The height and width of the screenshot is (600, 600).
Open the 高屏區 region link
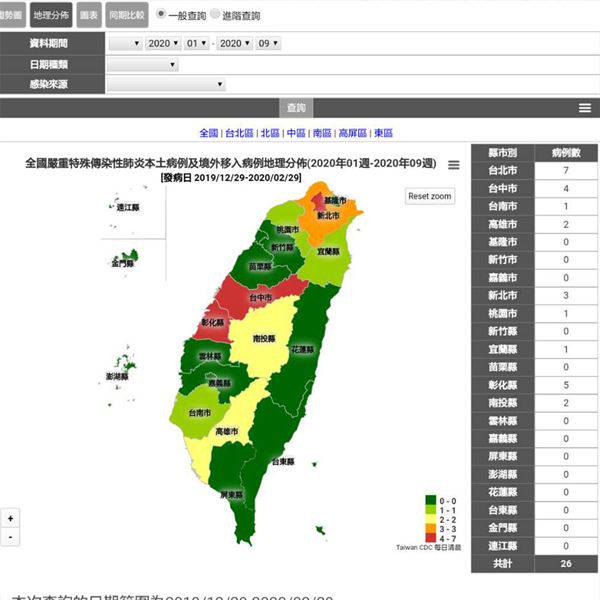coord(352,133)
